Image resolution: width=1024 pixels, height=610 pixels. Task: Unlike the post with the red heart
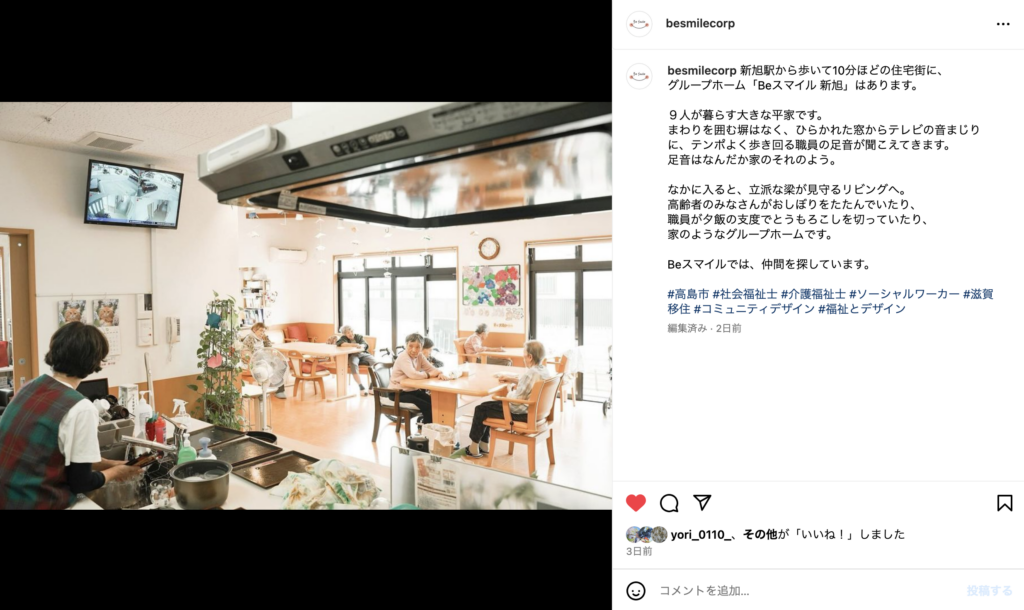click(635, 502)
